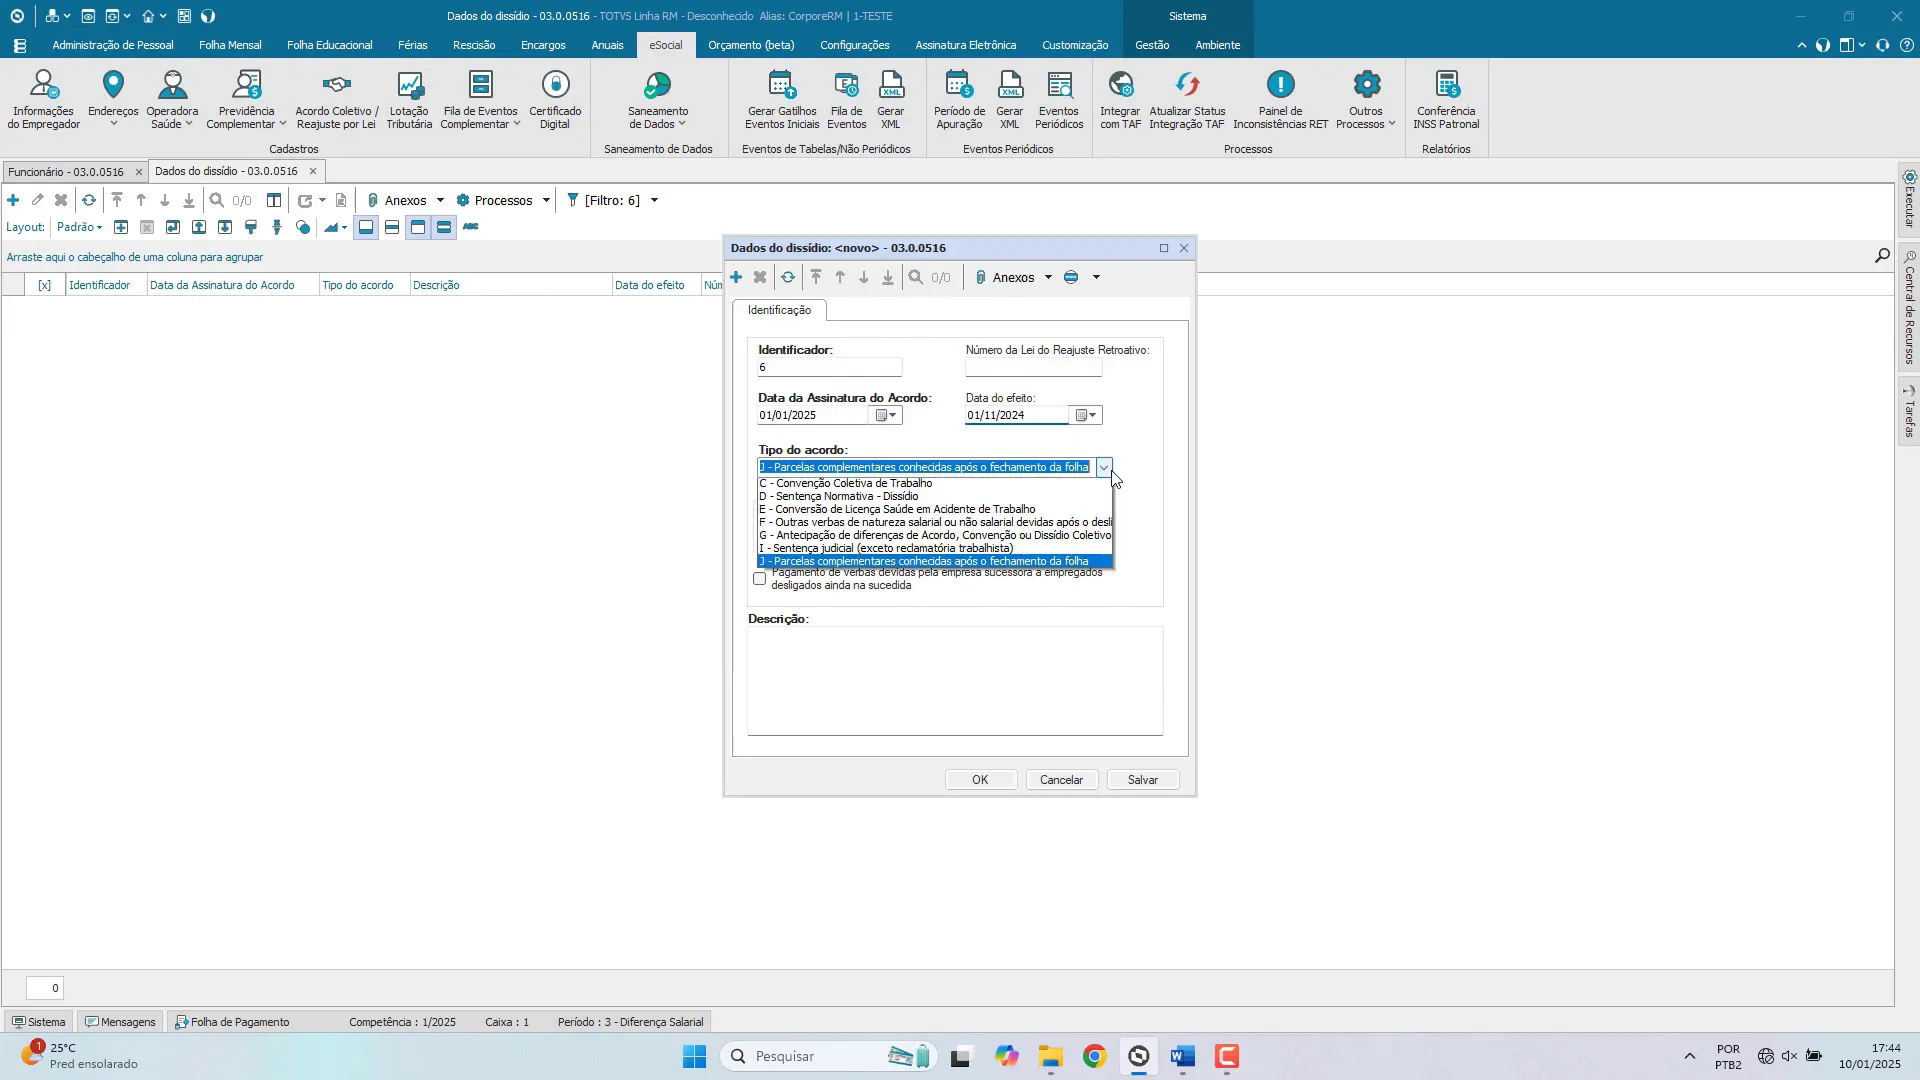1920x1080 pixels.
Task: Click the add new record plus icon in dialog
Action: click(x=736, y=277)
